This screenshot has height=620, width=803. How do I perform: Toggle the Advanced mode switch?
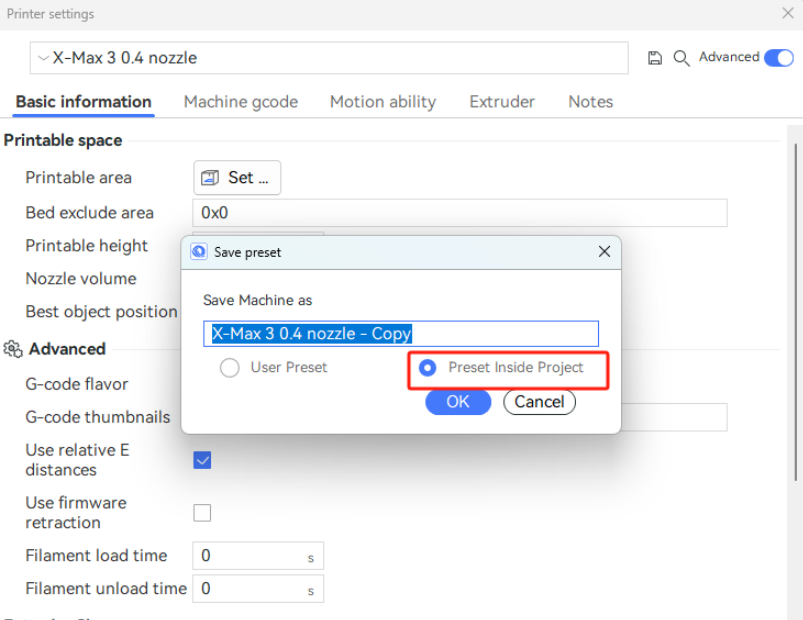tap(778, 58)
